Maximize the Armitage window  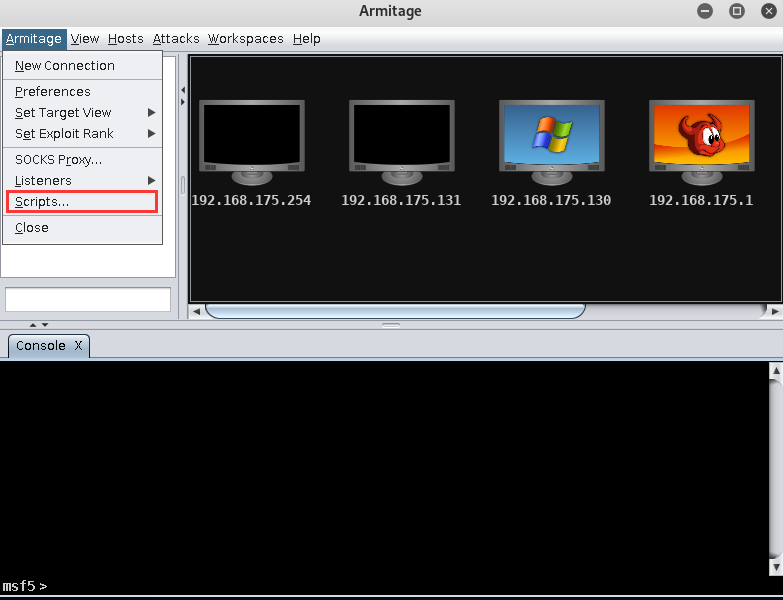tap(737, 11)
